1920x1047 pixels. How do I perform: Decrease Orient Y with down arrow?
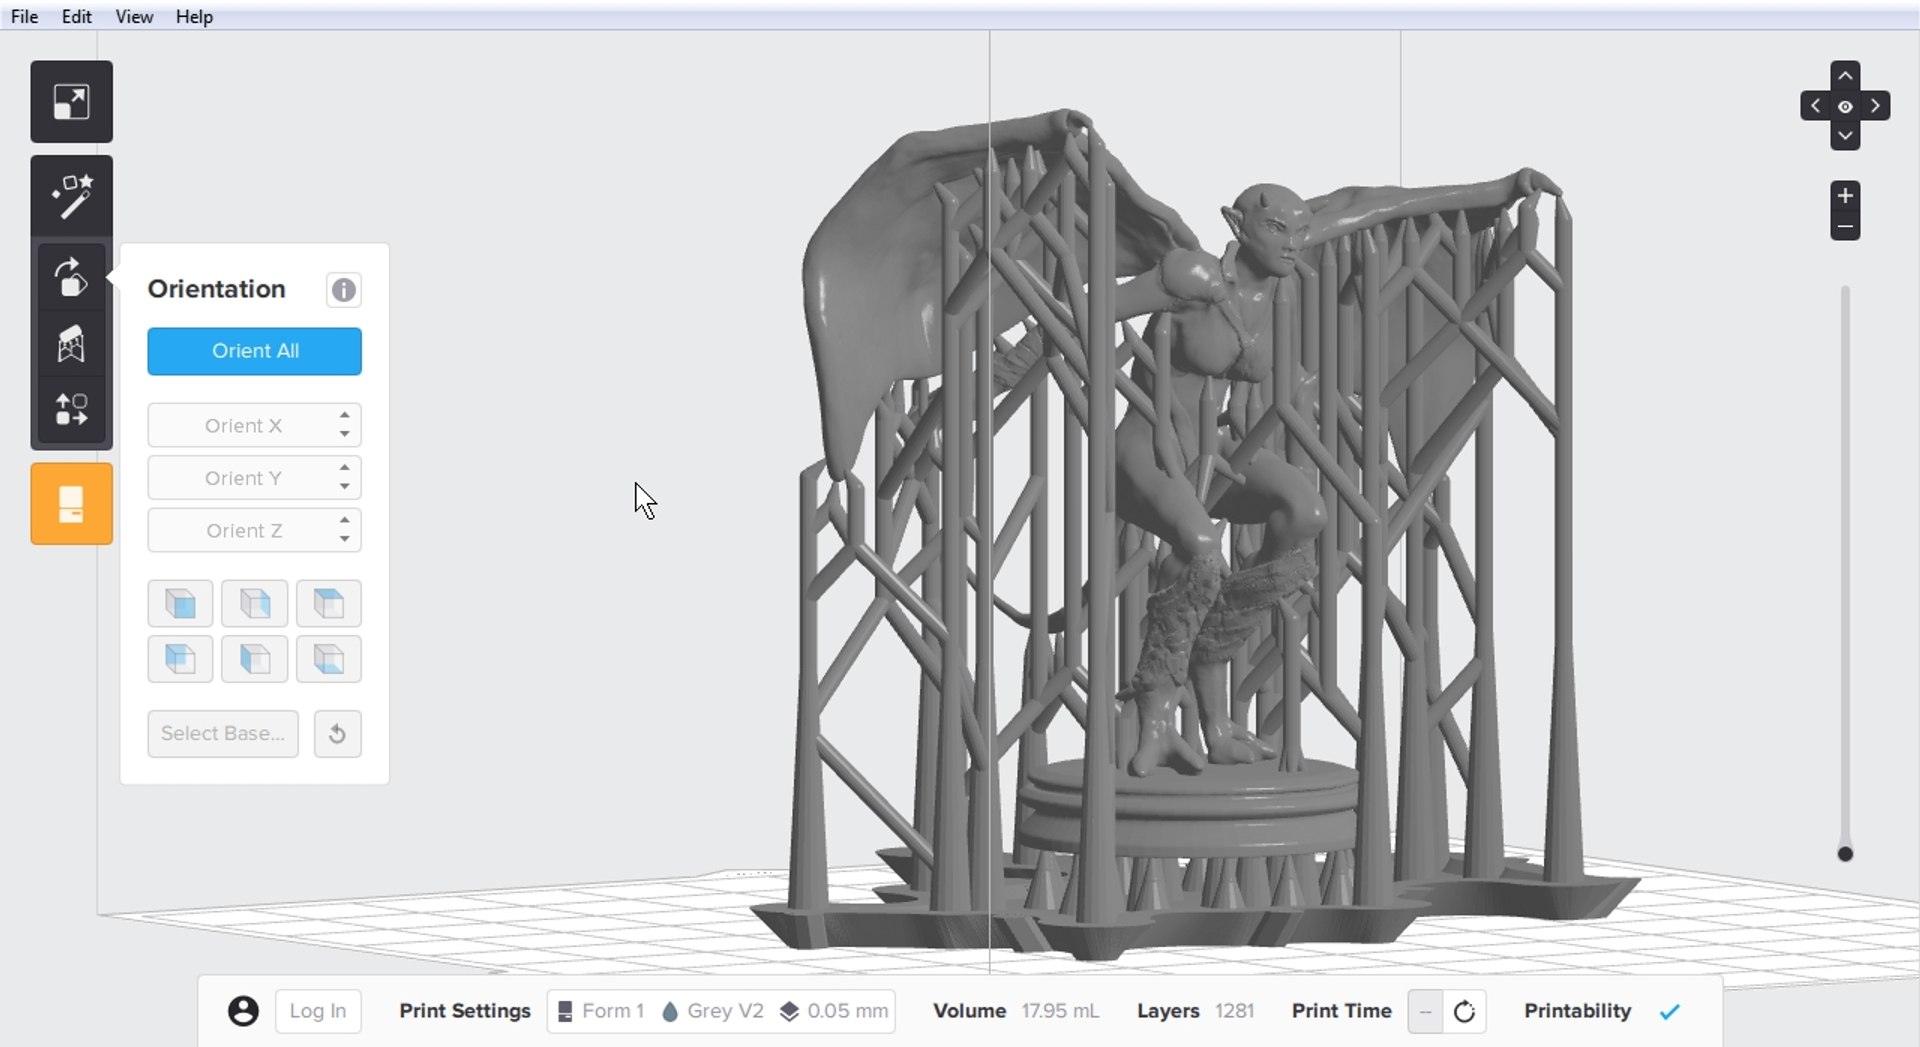pos(345,487)
